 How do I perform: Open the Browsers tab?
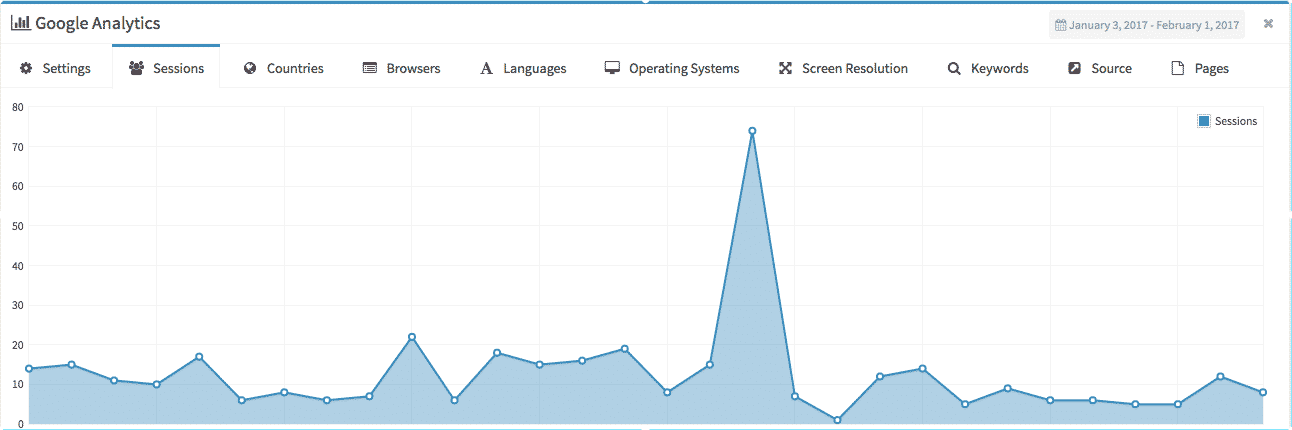[401, 68]
